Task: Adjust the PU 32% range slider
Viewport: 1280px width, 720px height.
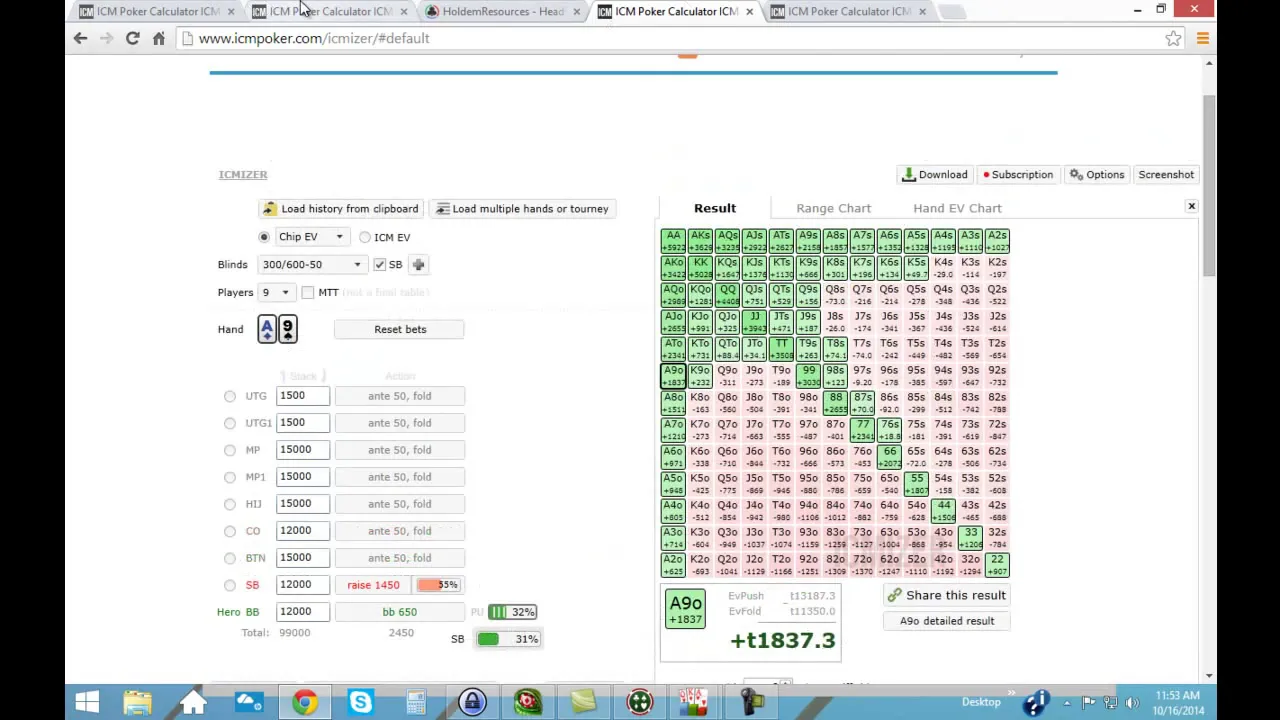Action: pos(512,612)
